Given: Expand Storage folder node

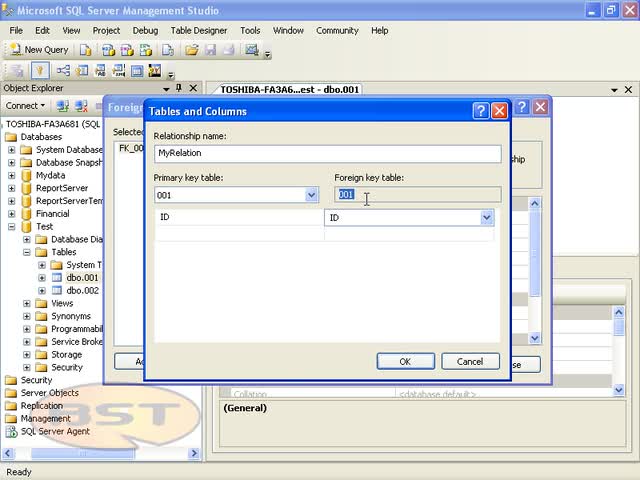Looking at the screenshot, I should (27, 355).
